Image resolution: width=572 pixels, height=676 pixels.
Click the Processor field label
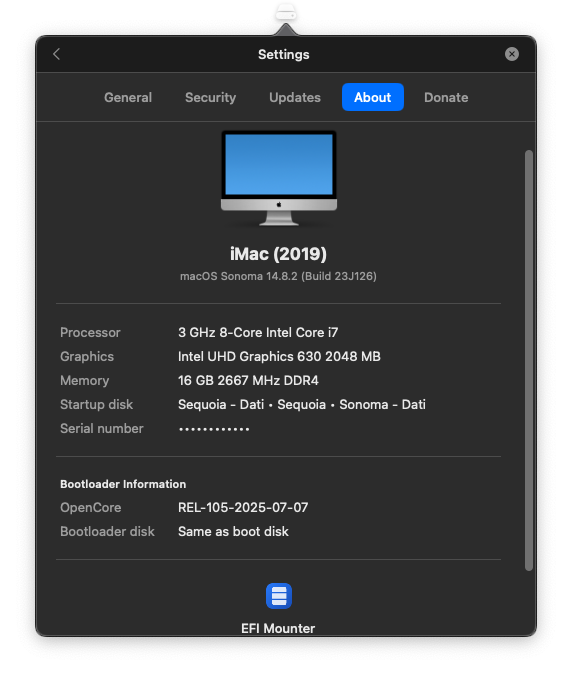90,332
